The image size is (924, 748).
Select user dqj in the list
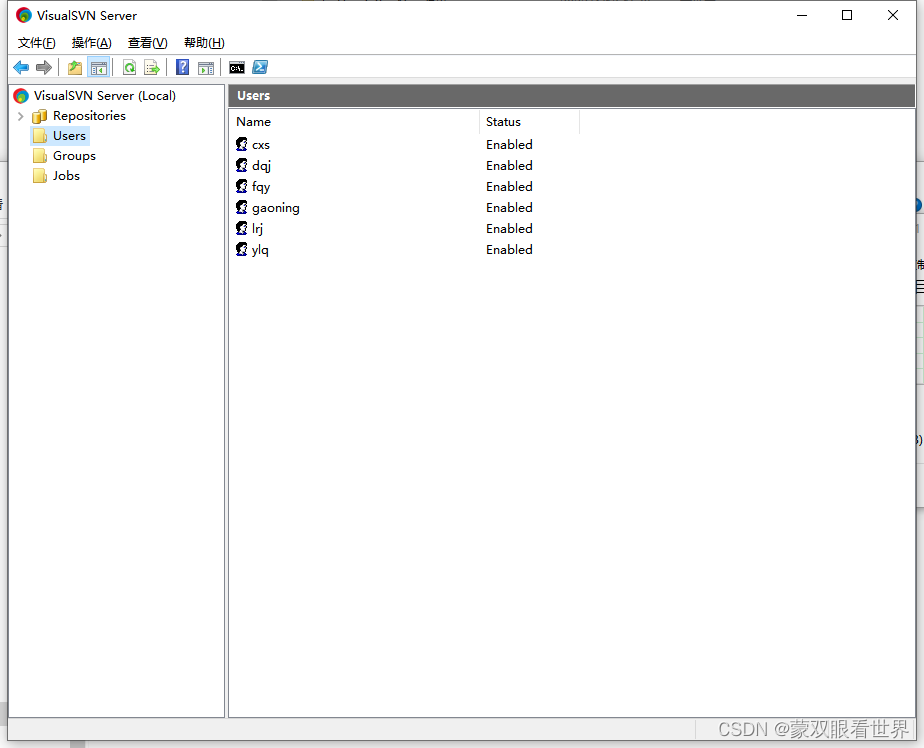(262, 166)
